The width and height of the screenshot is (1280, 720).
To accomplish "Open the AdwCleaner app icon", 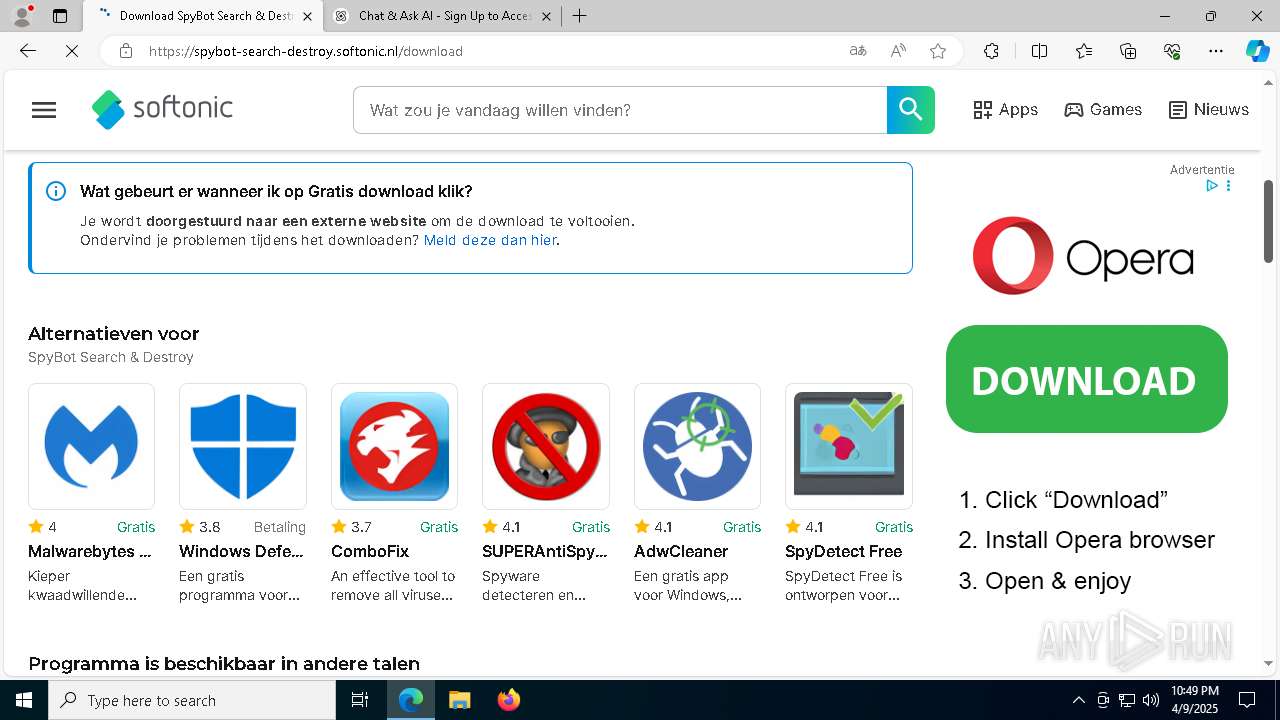I will click(697, 446).
